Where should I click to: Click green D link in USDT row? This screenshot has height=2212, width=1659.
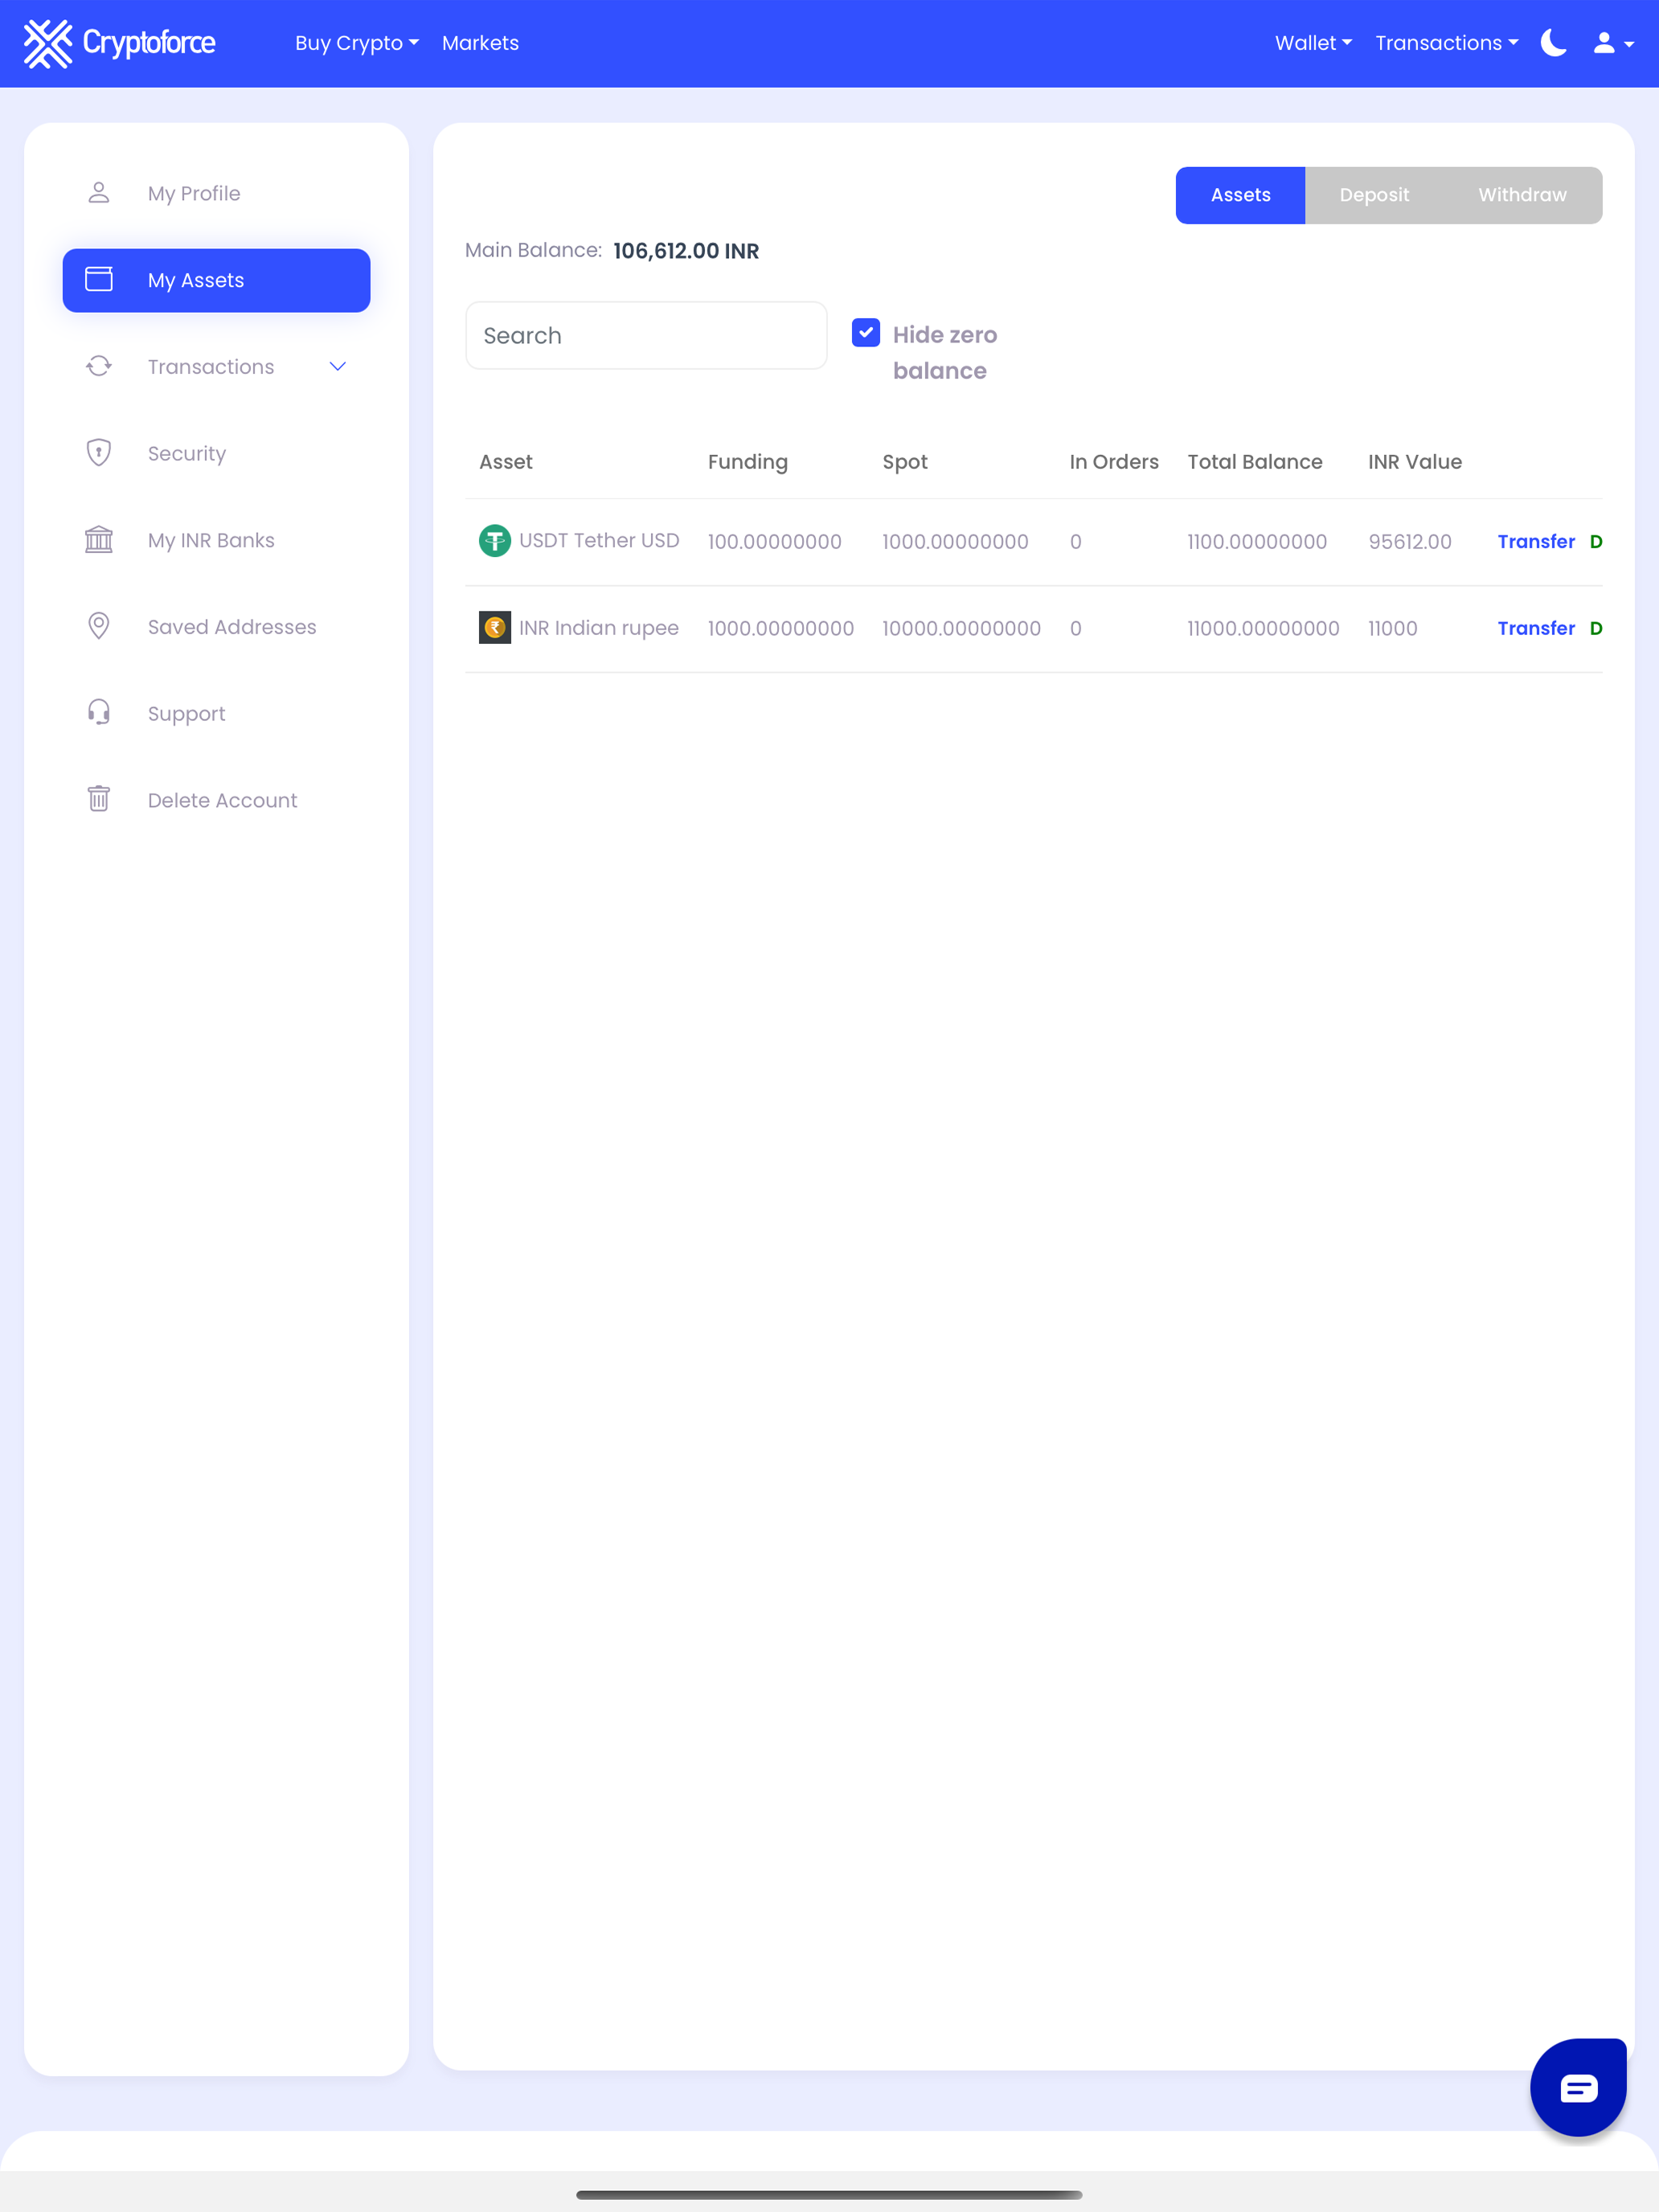coord(1596,541)
